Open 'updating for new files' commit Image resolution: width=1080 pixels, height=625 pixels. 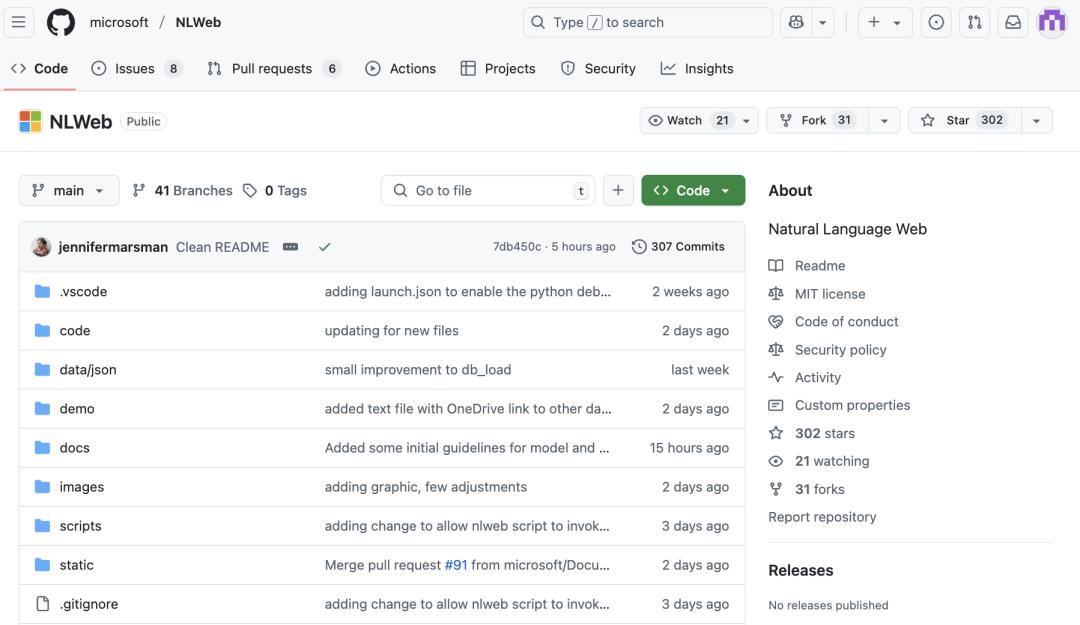coord(391,331)
